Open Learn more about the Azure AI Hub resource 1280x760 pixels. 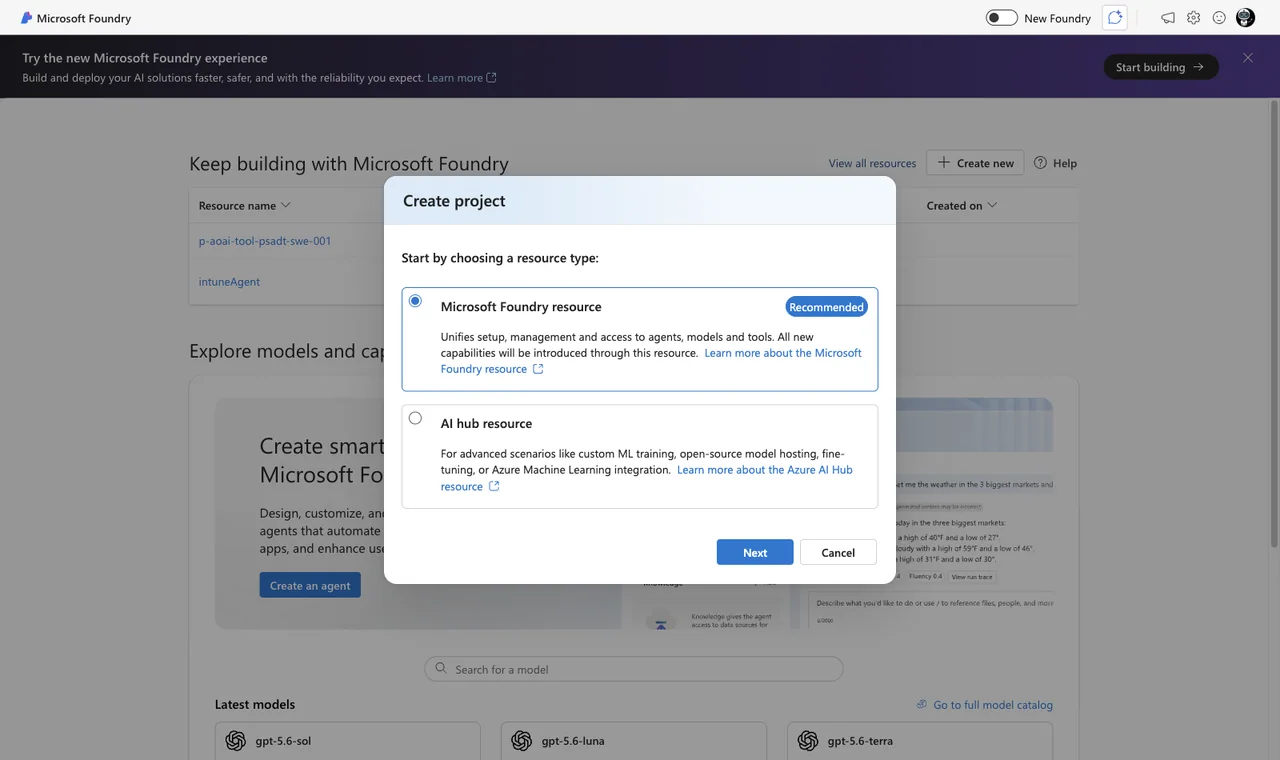coord(647,478)
